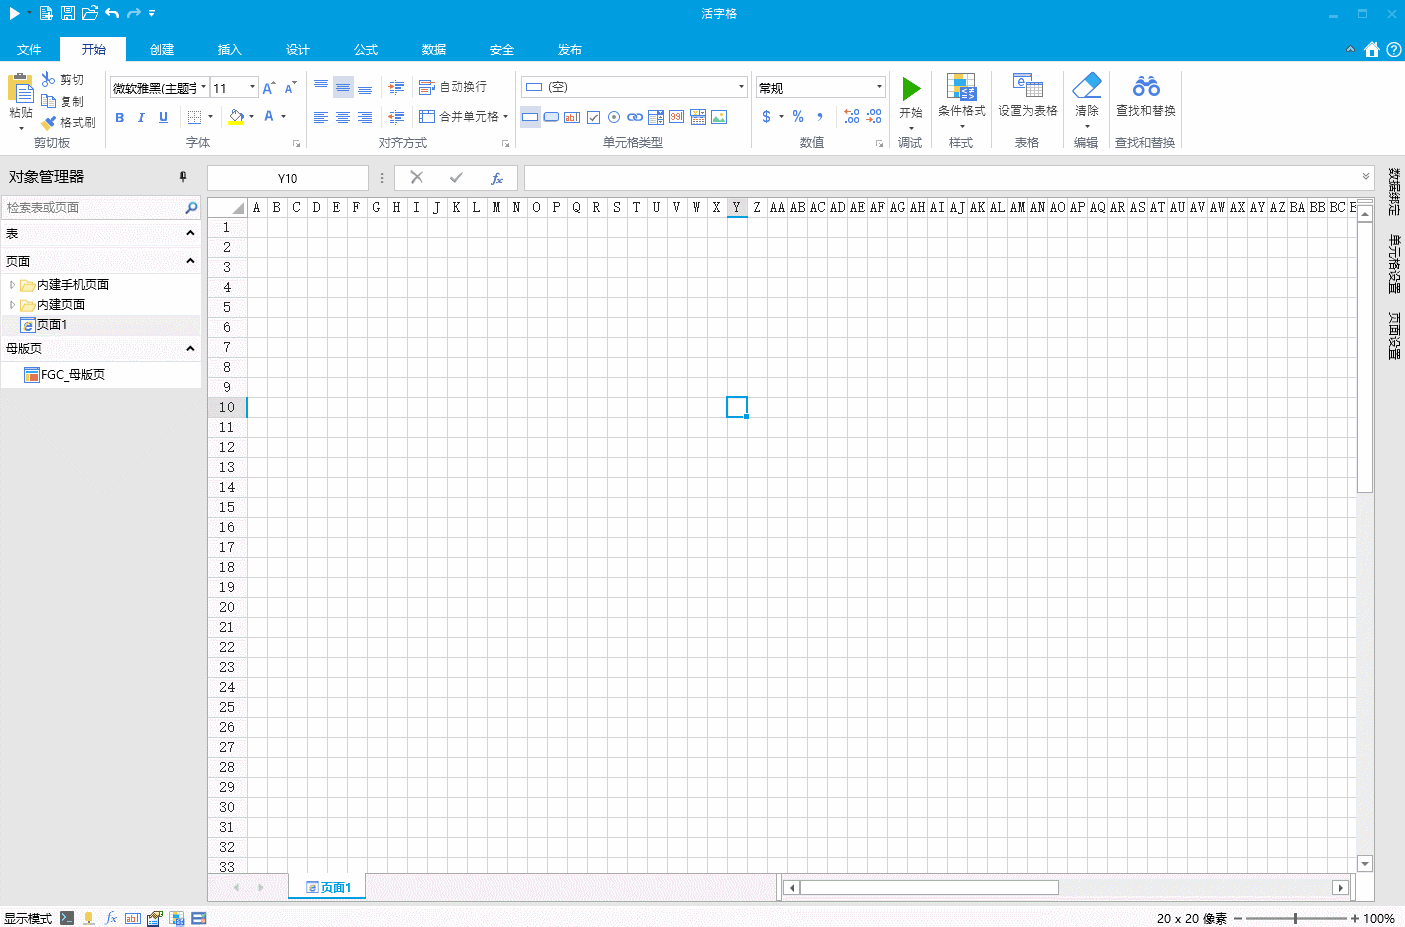
Task: Open the 文件 menu
Action: 29,49
